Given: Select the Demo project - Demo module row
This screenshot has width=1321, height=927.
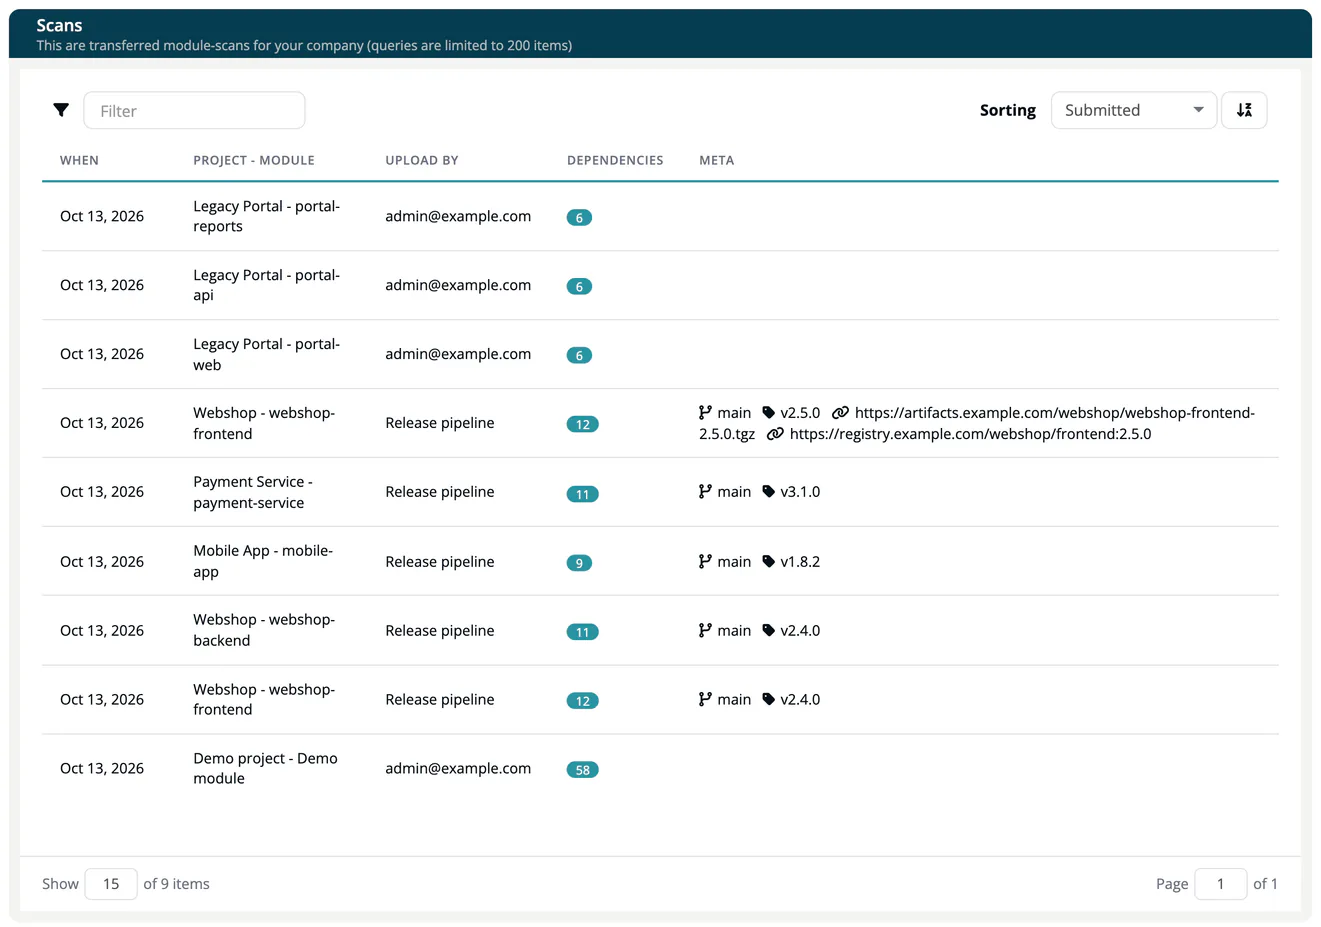Looking at the screenshot, I should [x=660, y=768].
